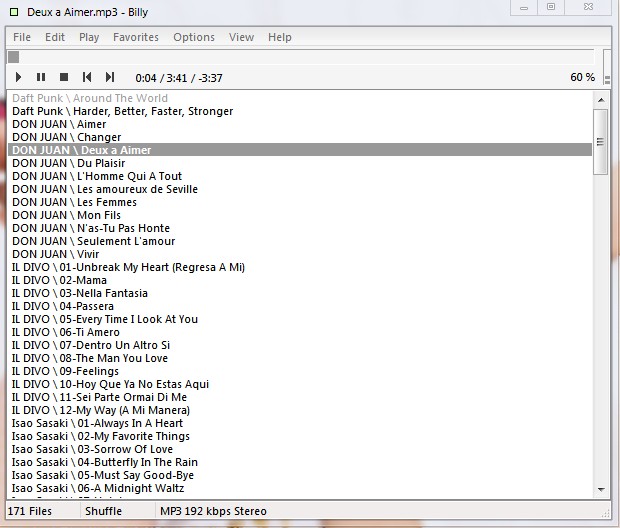
Task: Select DON JUAN \ L'Homme Qui A Tout
Action: pyautogui.click(x=300, y=176)
